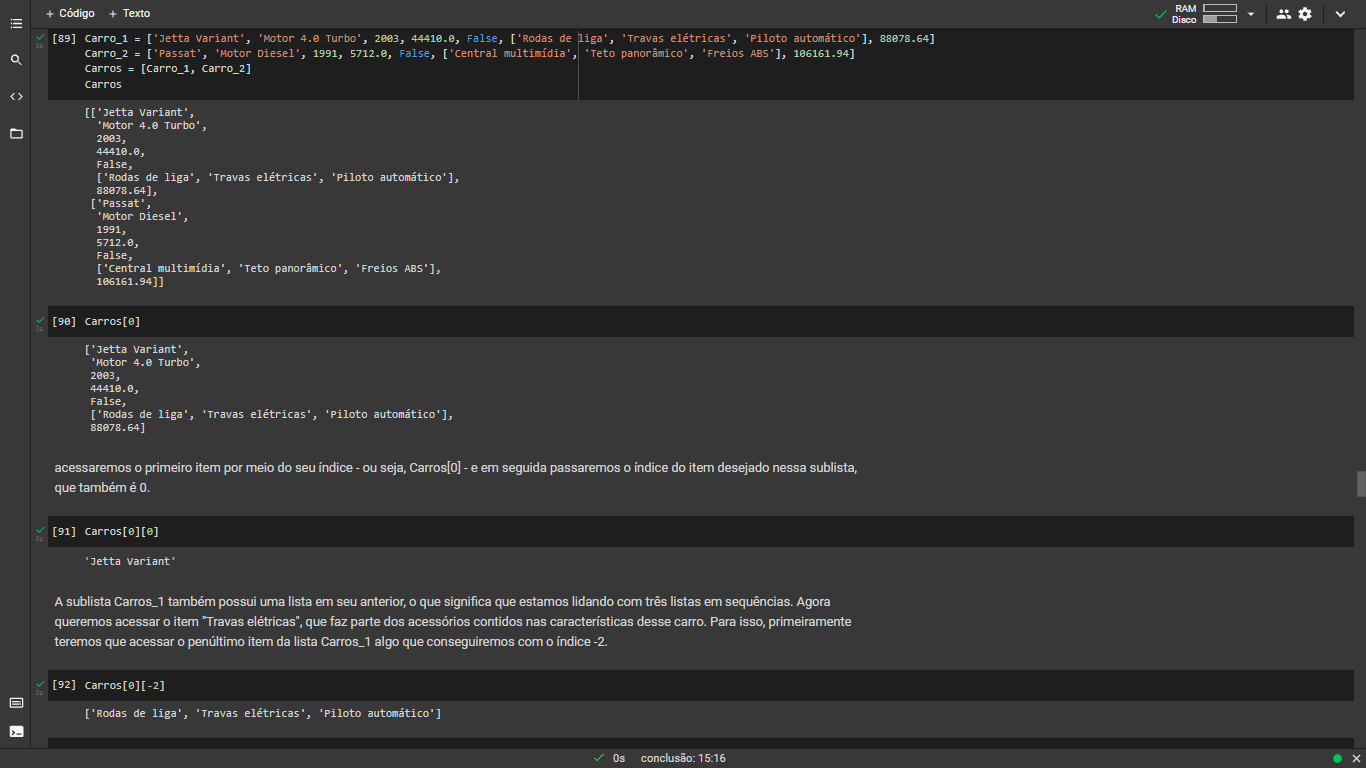The width and height of the screenshot is (1366, 768).
Task: Open the code snippets angle-brackets icon
Action: [x=16, y=97]
